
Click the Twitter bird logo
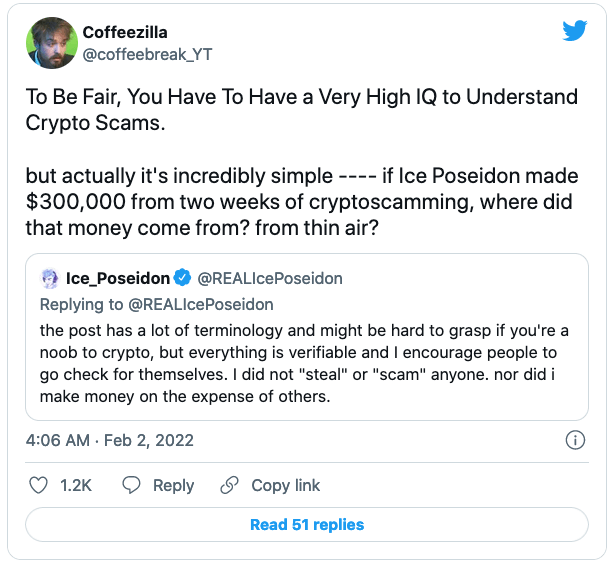pyautogui.click(x=574, y=31)
